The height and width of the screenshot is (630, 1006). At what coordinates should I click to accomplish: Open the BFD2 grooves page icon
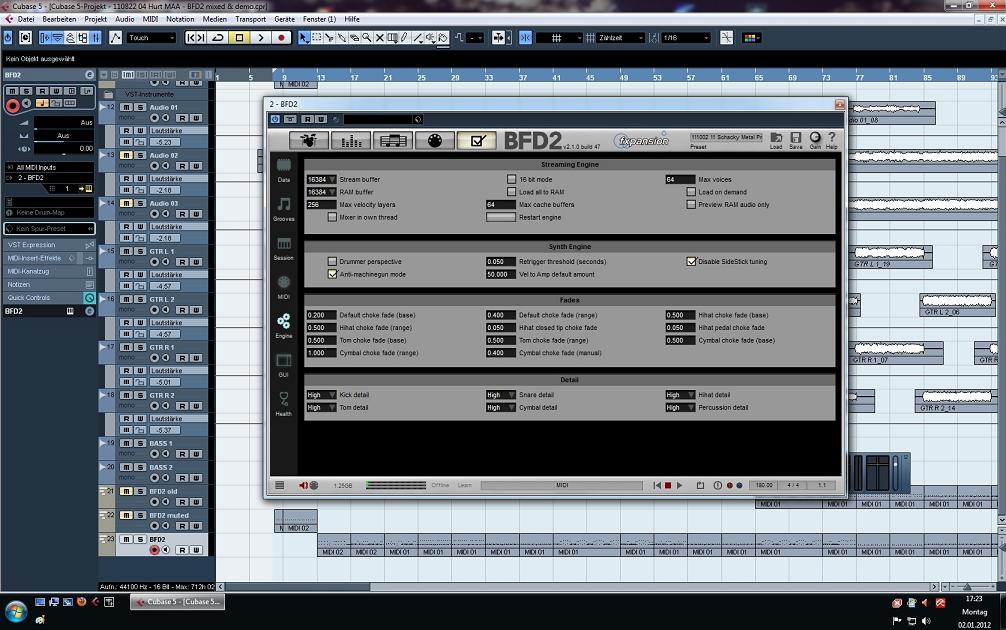tap(393, 140)
